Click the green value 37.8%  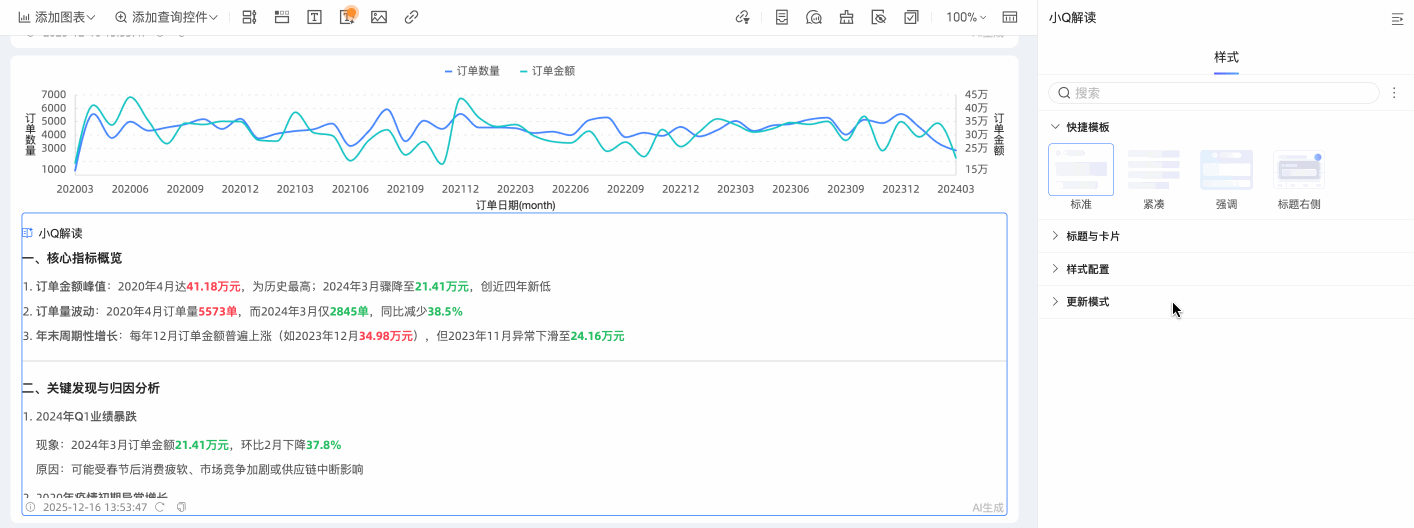(x=324, y=445)
